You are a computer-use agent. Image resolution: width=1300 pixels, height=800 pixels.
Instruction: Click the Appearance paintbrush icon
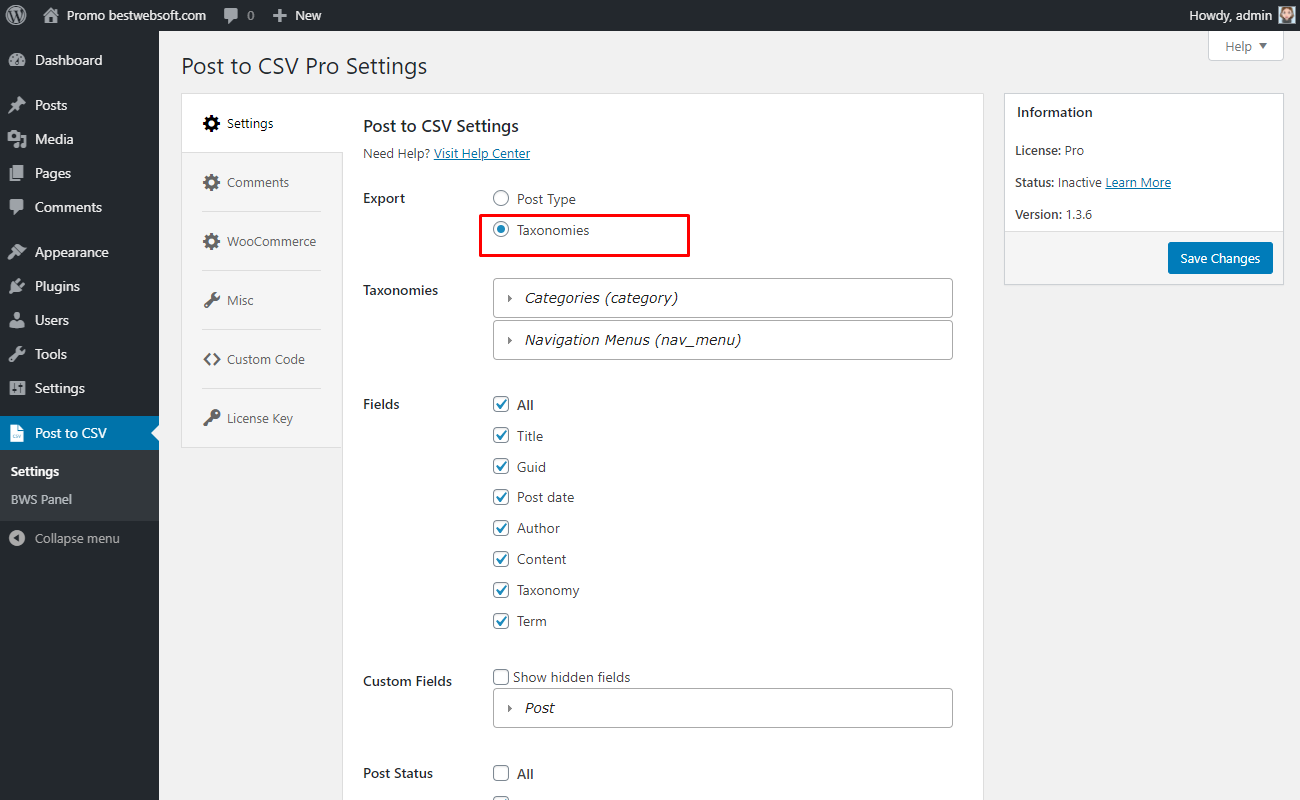point(17,252)
